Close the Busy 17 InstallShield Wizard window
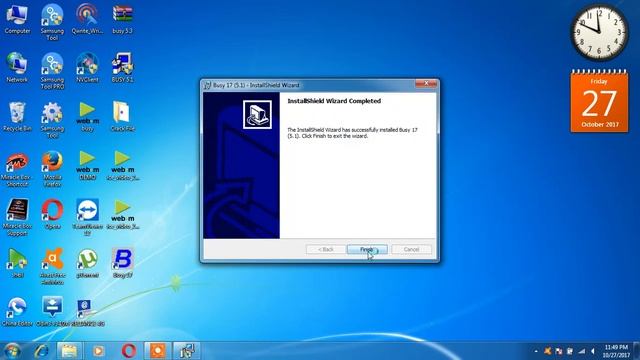The width and height of the screenshot is (640, 360). [426, 83]
